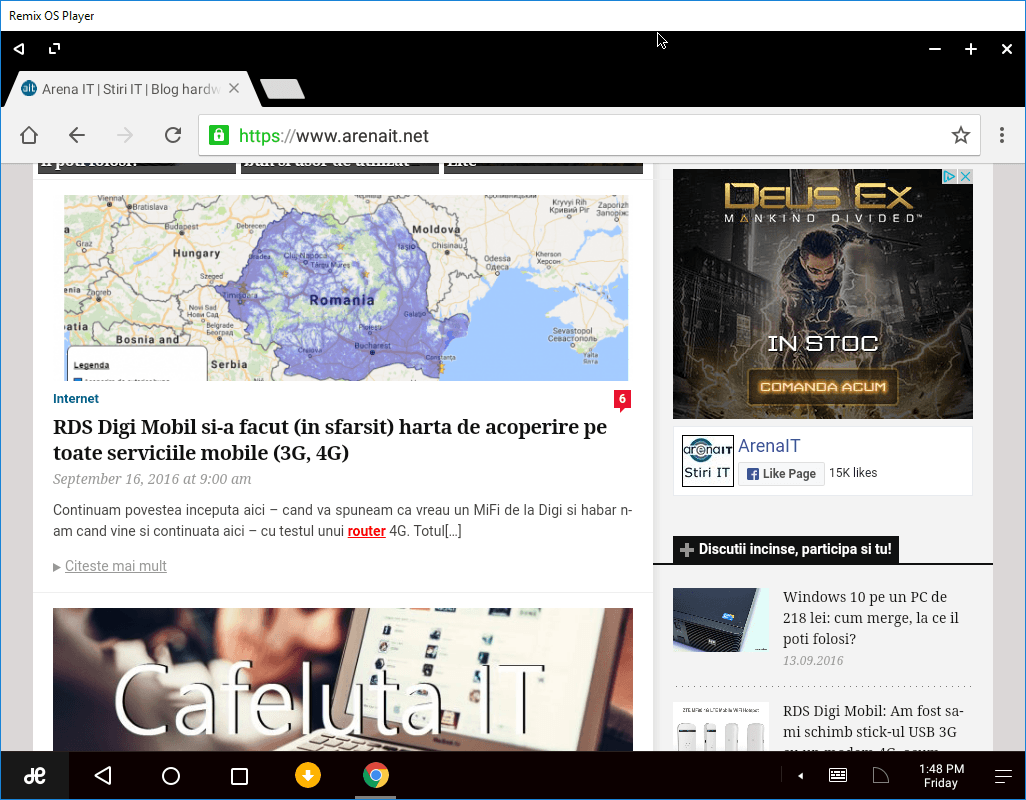This screenshot has width=1026, height=800.
Task: Click the Remix OS back arrow in title bar
Action: [19, 48]
